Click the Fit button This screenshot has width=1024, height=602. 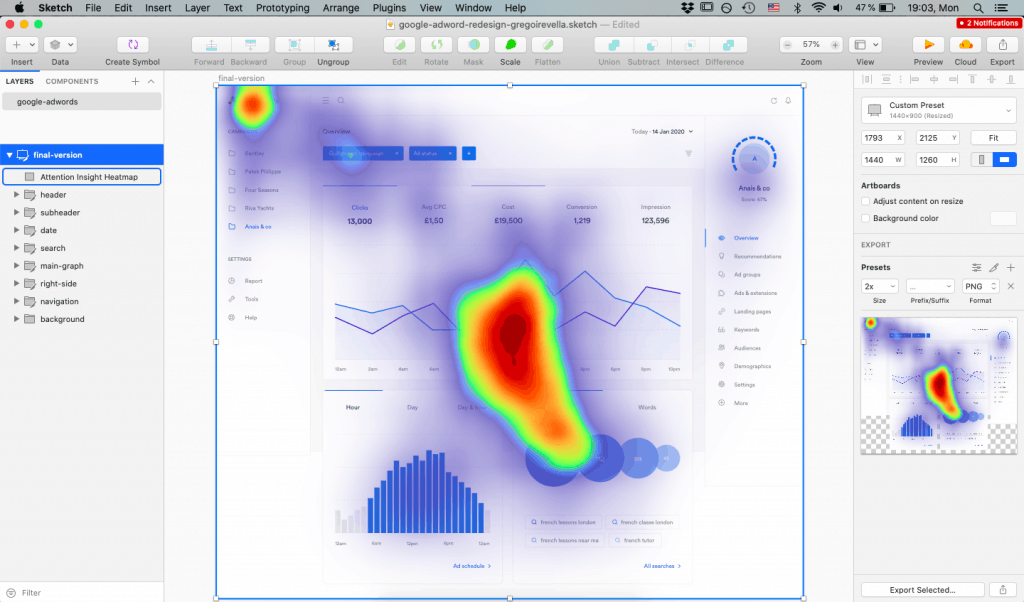click(x=993, y=138)
